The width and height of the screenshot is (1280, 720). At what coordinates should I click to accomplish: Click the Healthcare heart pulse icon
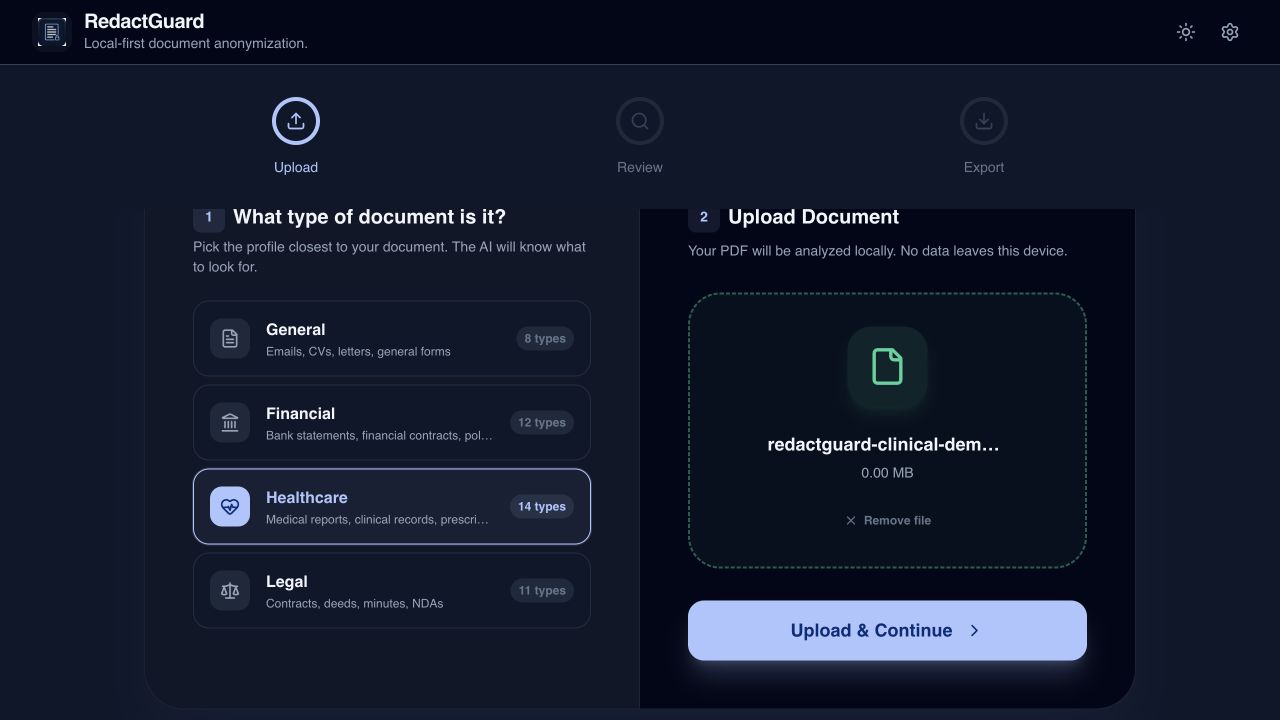pyautogui.click(x=230, y=506)
